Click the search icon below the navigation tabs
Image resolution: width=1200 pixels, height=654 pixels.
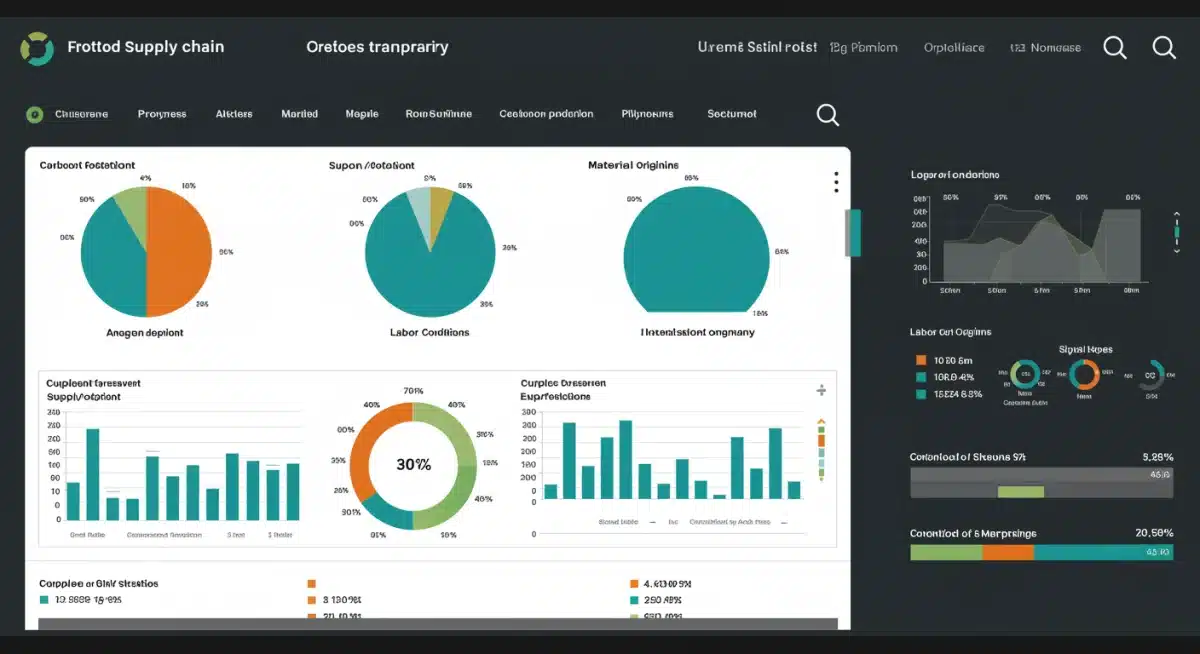[x=827, y=115]
